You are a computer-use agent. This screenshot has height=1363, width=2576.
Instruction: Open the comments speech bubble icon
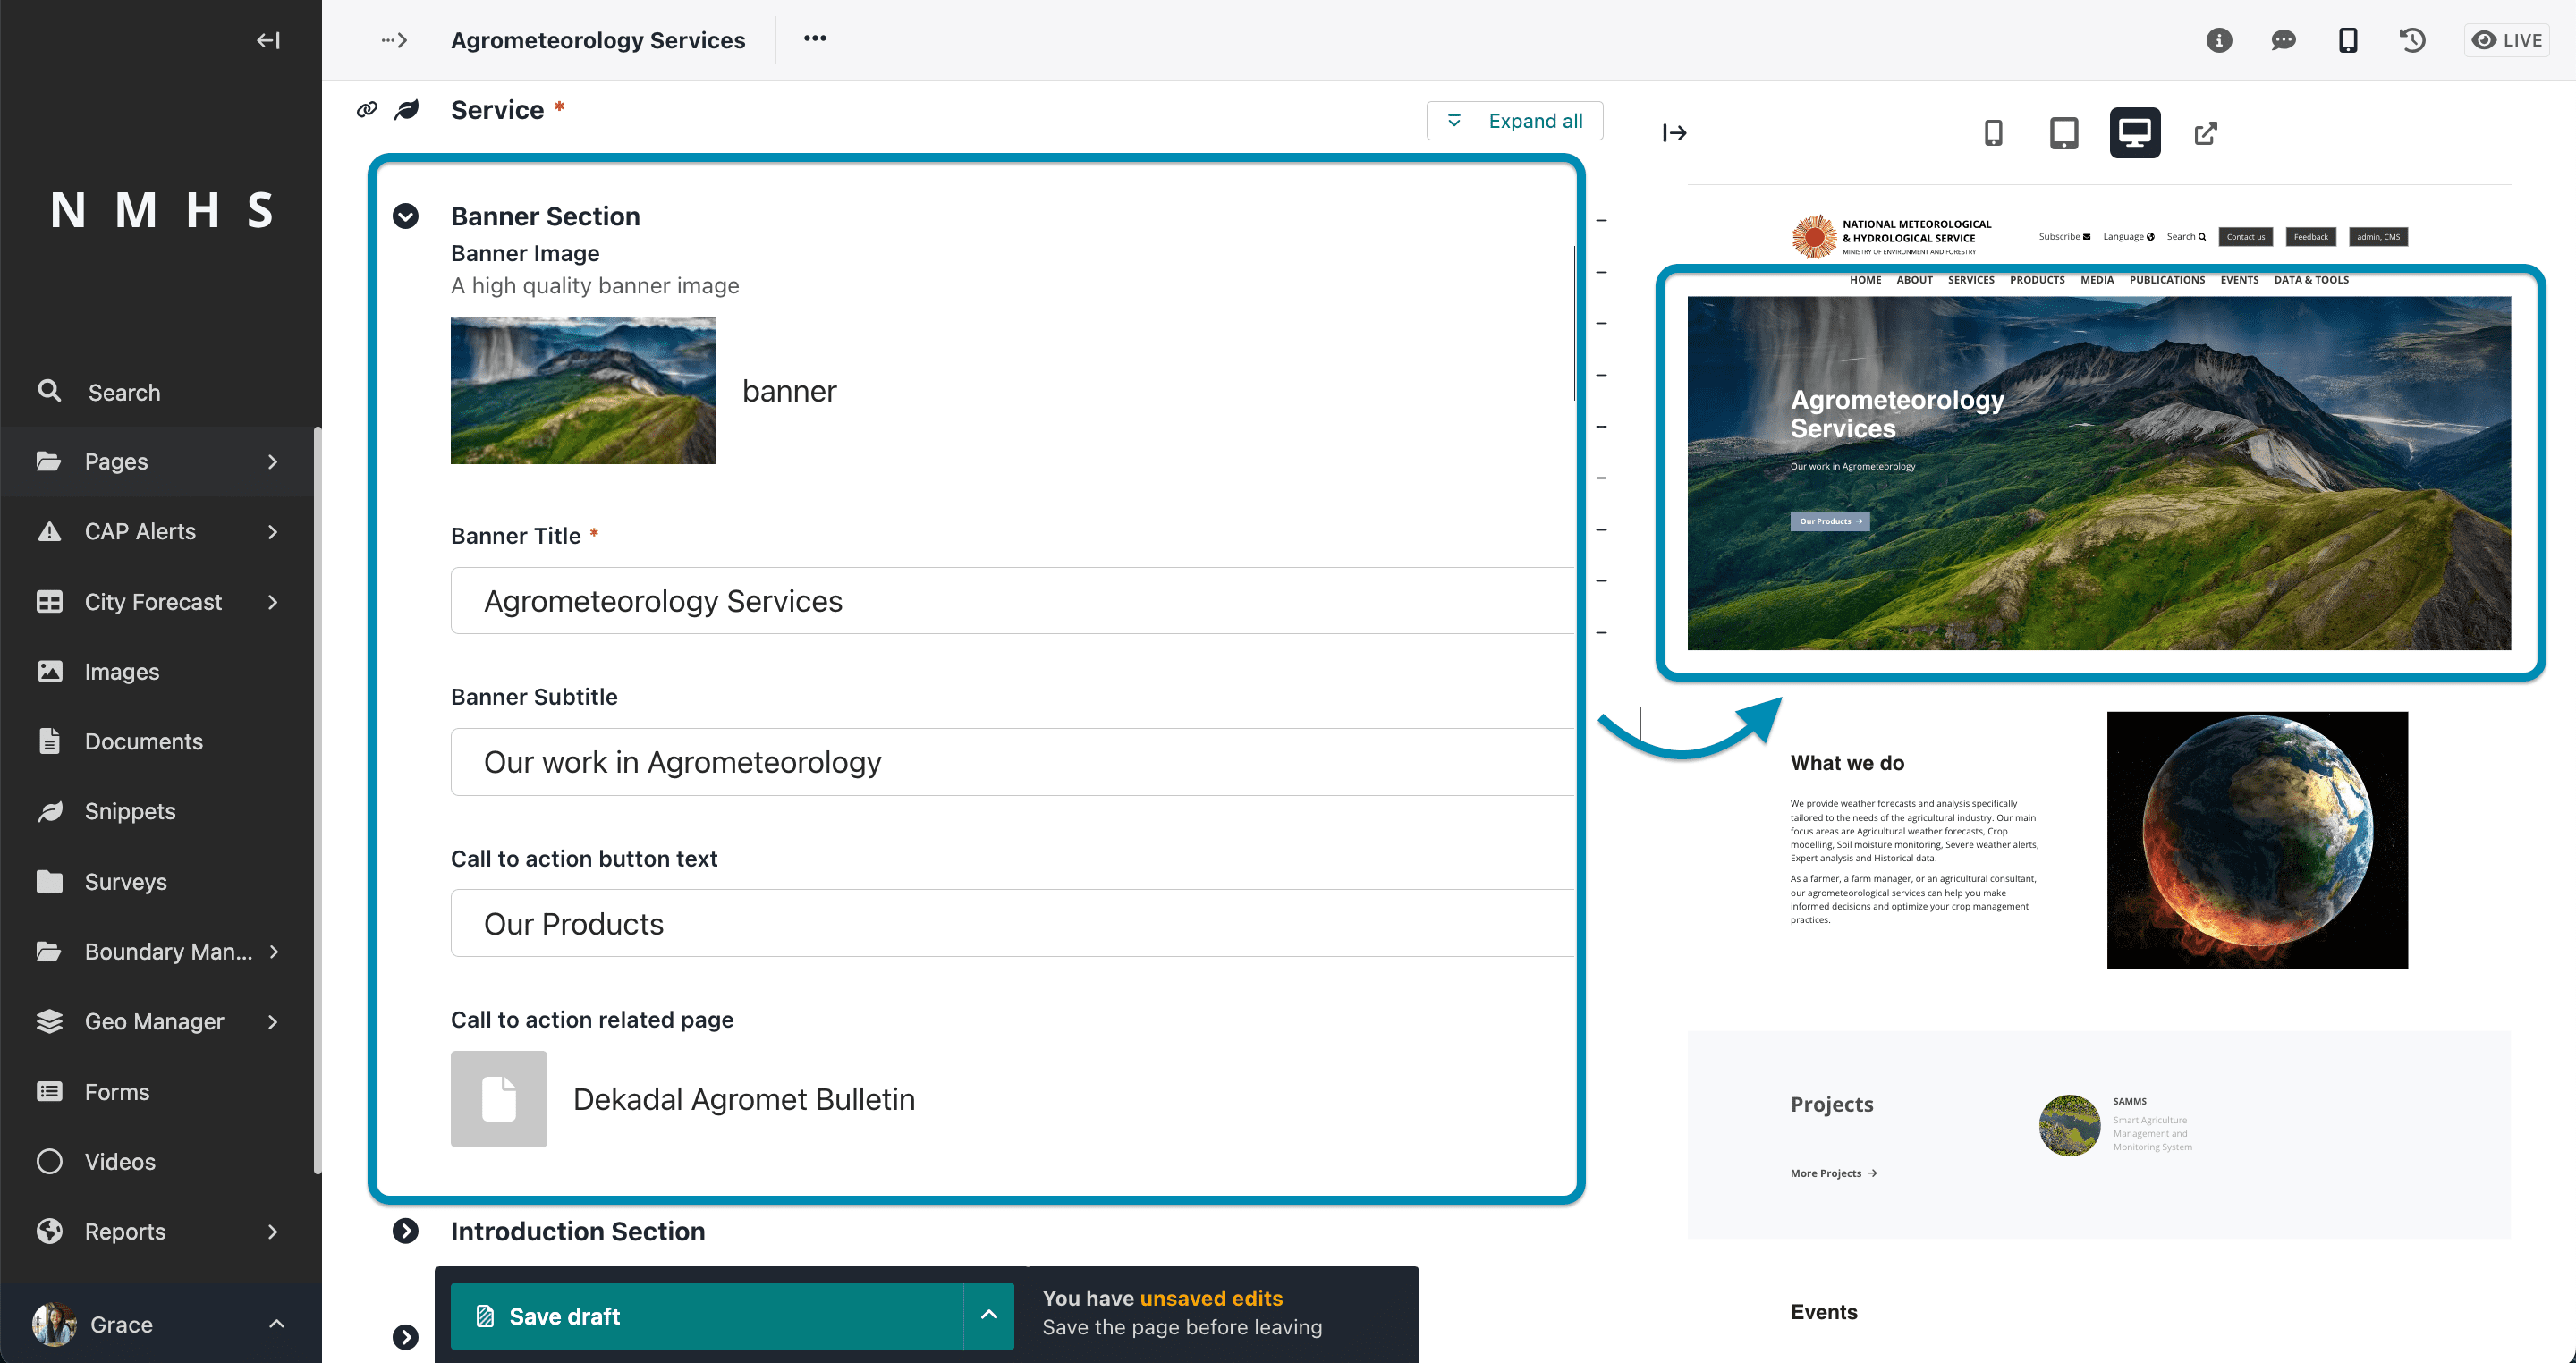[2283, 40]
